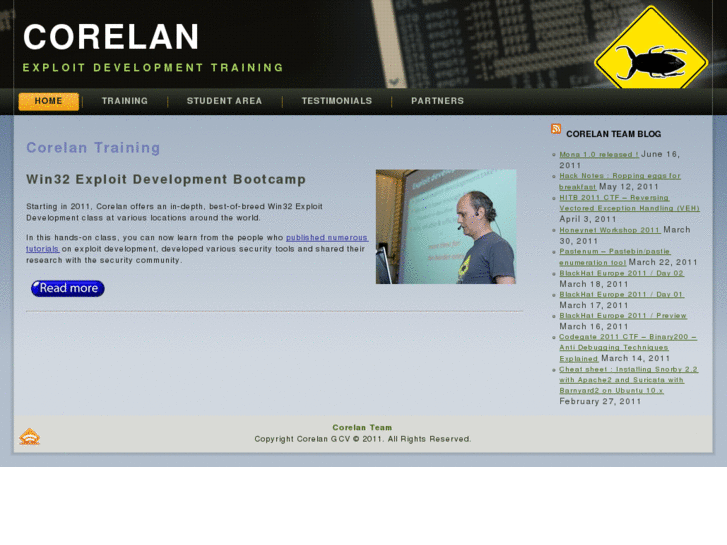727x545 pixels.
Task: Open the TESTIMONIALS menu item
Action: (x=337, y=101)
